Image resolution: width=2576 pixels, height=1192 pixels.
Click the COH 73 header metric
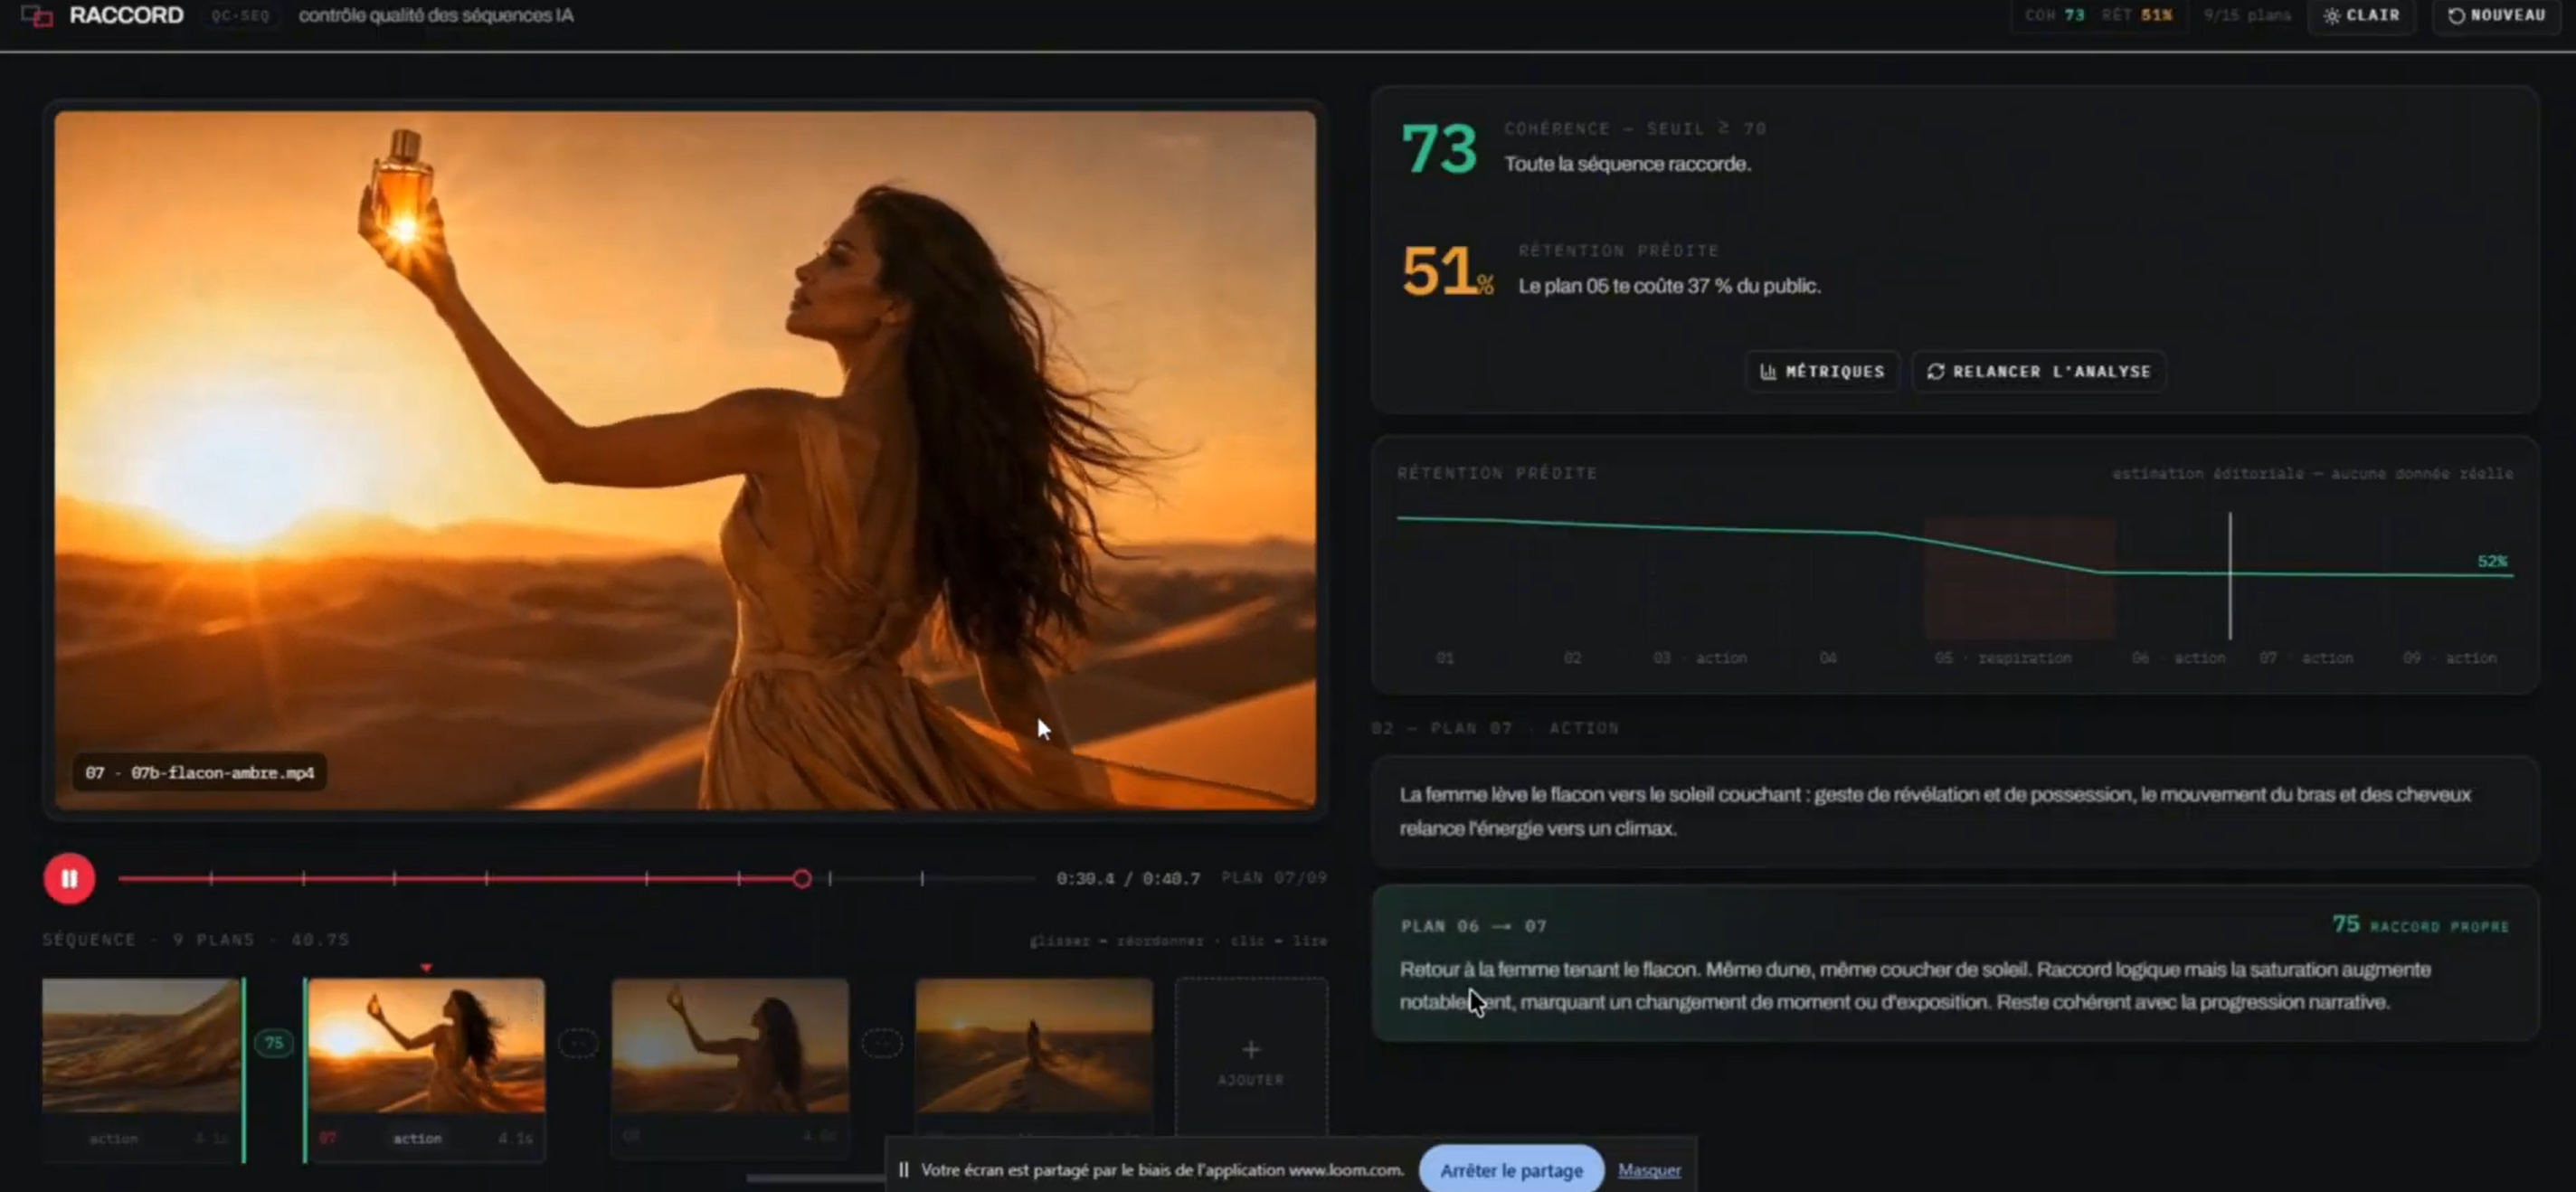click(x=2055, y=16)
